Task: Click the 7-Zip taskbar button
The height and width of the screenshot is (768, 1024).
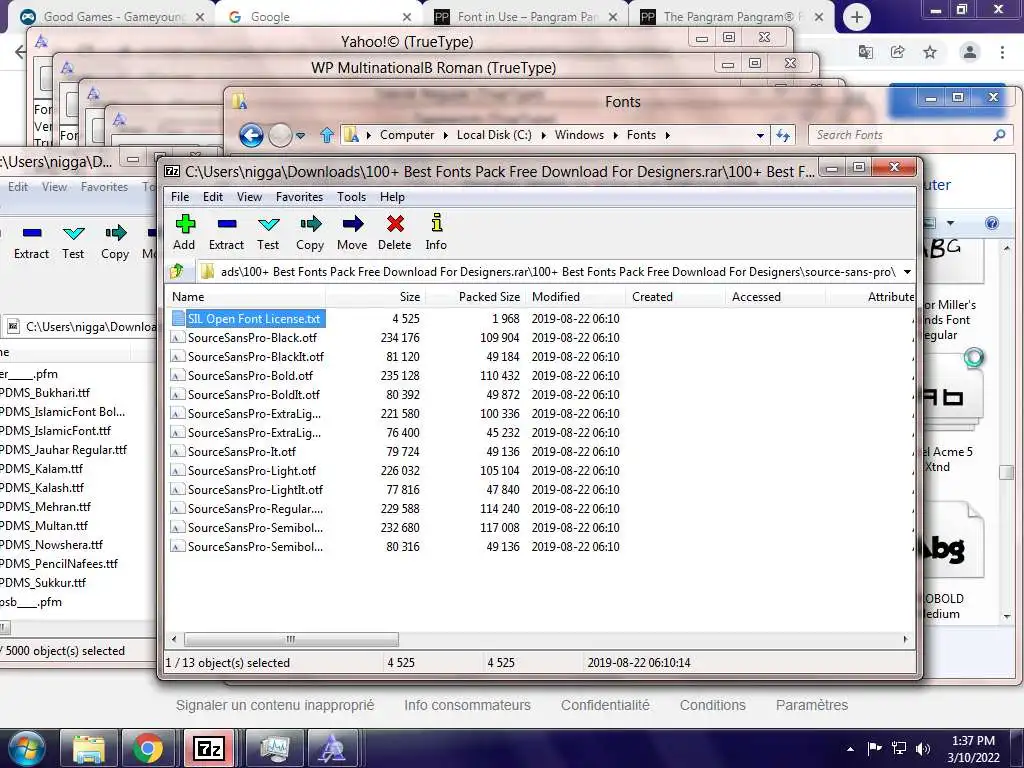Action: click(209, 748)
